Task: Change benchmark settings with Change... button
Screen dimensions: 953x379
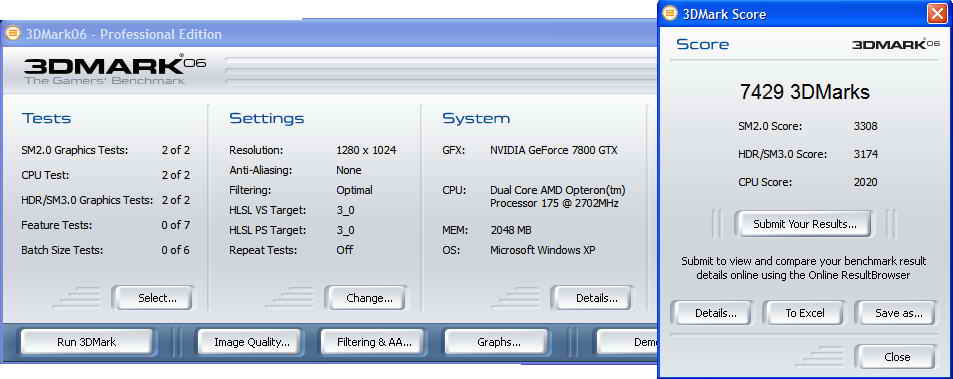Action: pyautogui.click(x=365, y=298)
